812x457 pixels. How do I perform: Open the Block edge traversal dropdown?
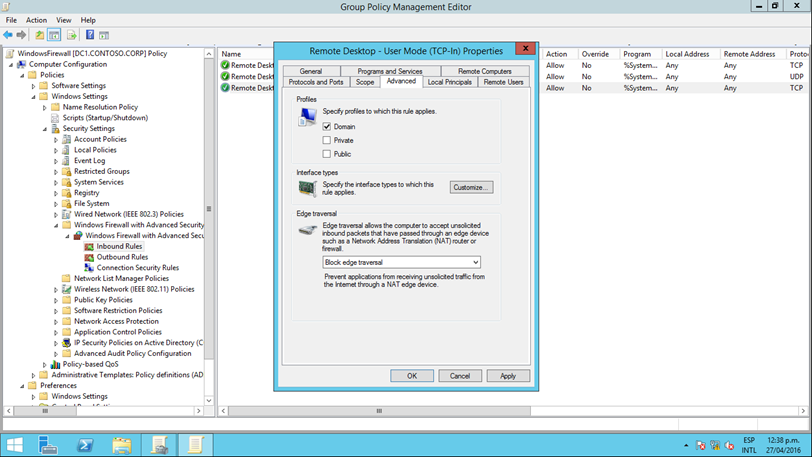pos(401,262)
